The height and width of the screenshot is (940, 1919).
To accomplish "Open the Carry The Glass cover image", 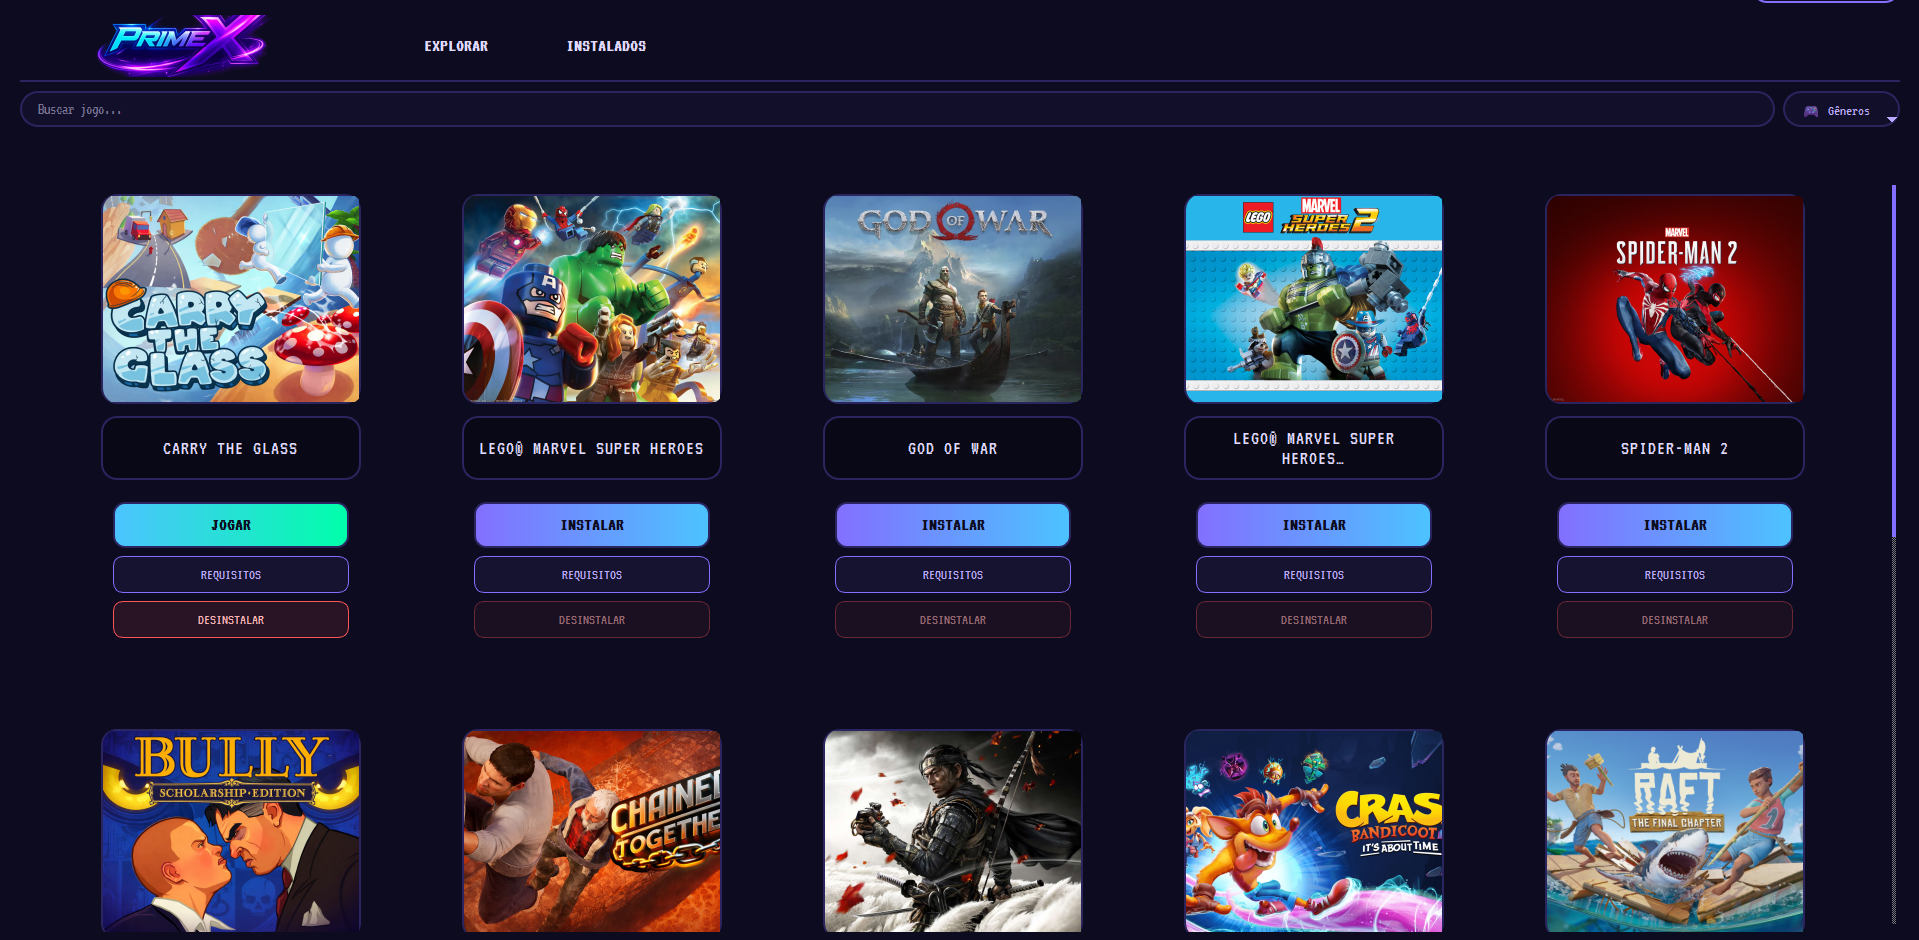I will 231,299.
